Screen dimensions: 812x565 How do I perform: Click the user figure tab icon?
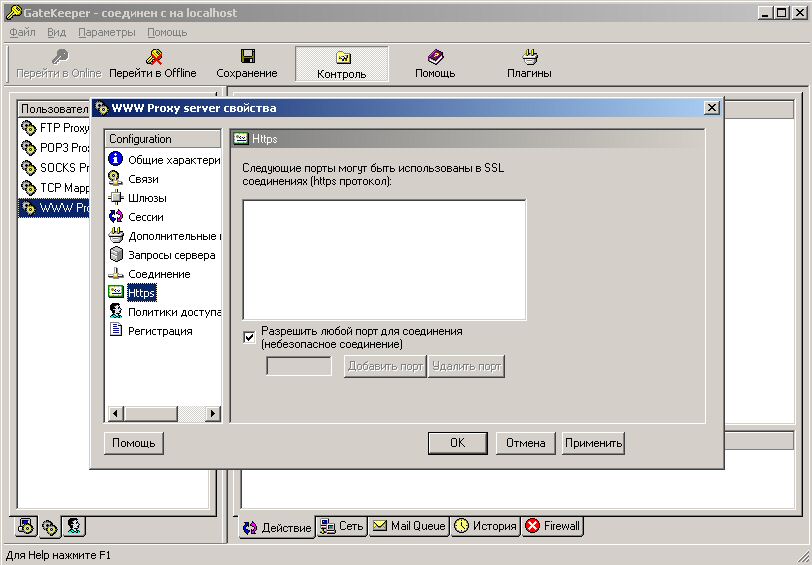coord(74,527)
